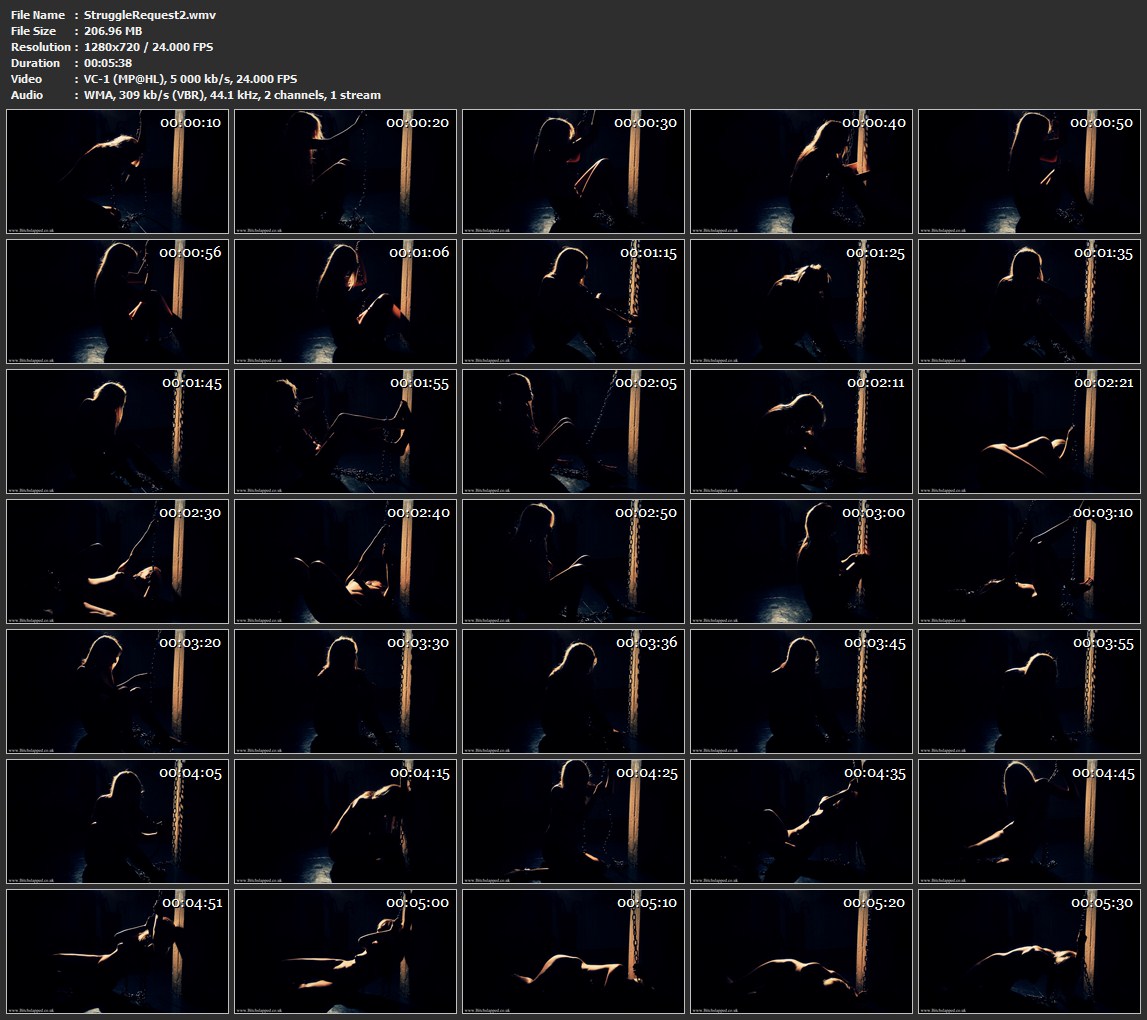Viewport: 1147px width, 1020px height.
Task: Open the frame at timestamp 00:01:25
Action: (802, 301)
